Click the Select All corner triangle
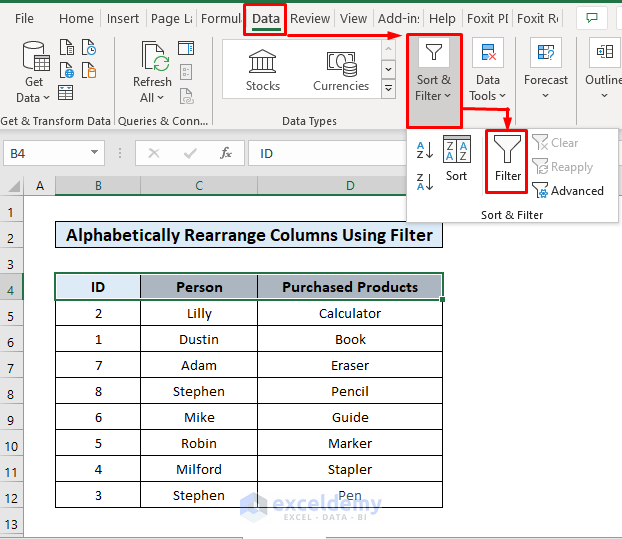 [x=12, y=186]
